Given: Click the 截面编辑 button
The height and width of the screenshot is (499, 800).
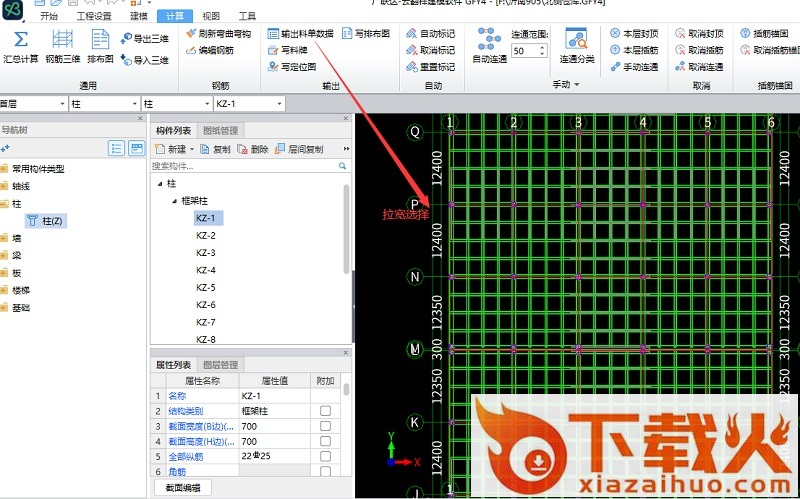Looking at the screenshot, I should (x=182, y=487).
